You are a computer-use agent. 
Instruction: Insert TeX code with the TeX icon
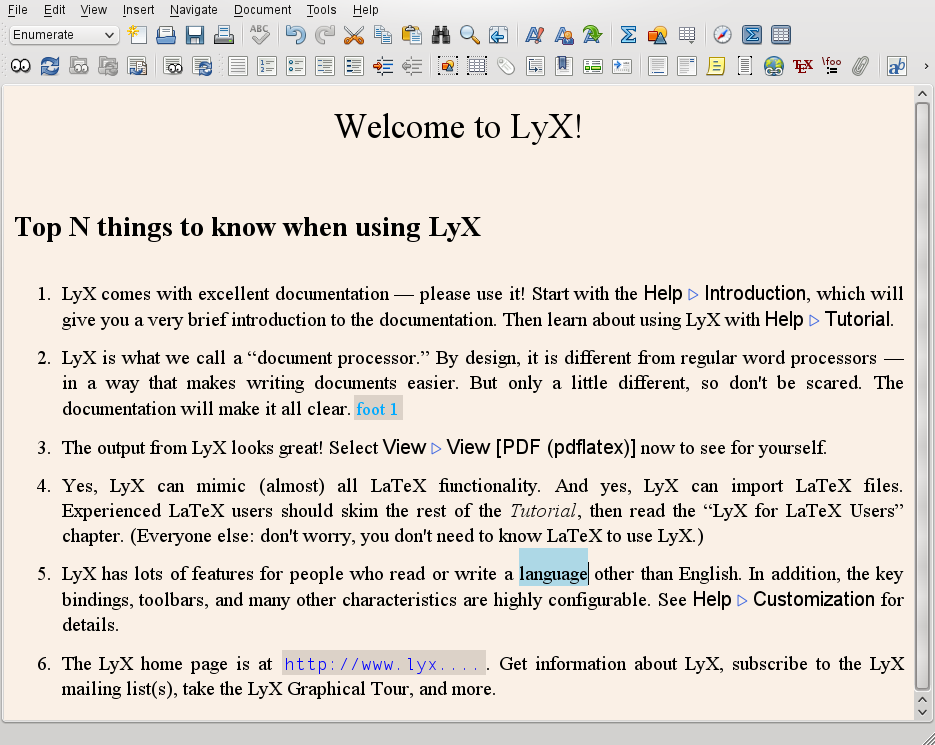[x=803, y=65]
